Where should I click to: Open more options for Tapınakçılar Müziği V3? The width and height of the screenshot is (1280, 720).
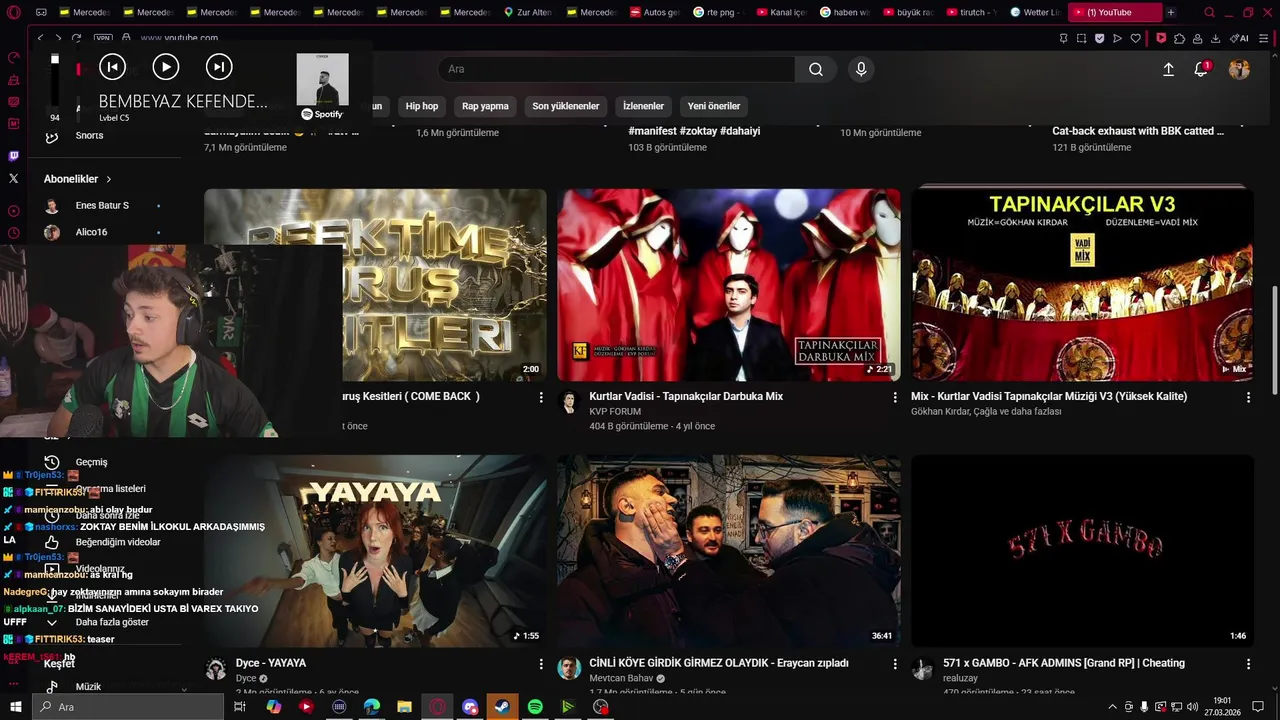click(x=1248, y=397)
